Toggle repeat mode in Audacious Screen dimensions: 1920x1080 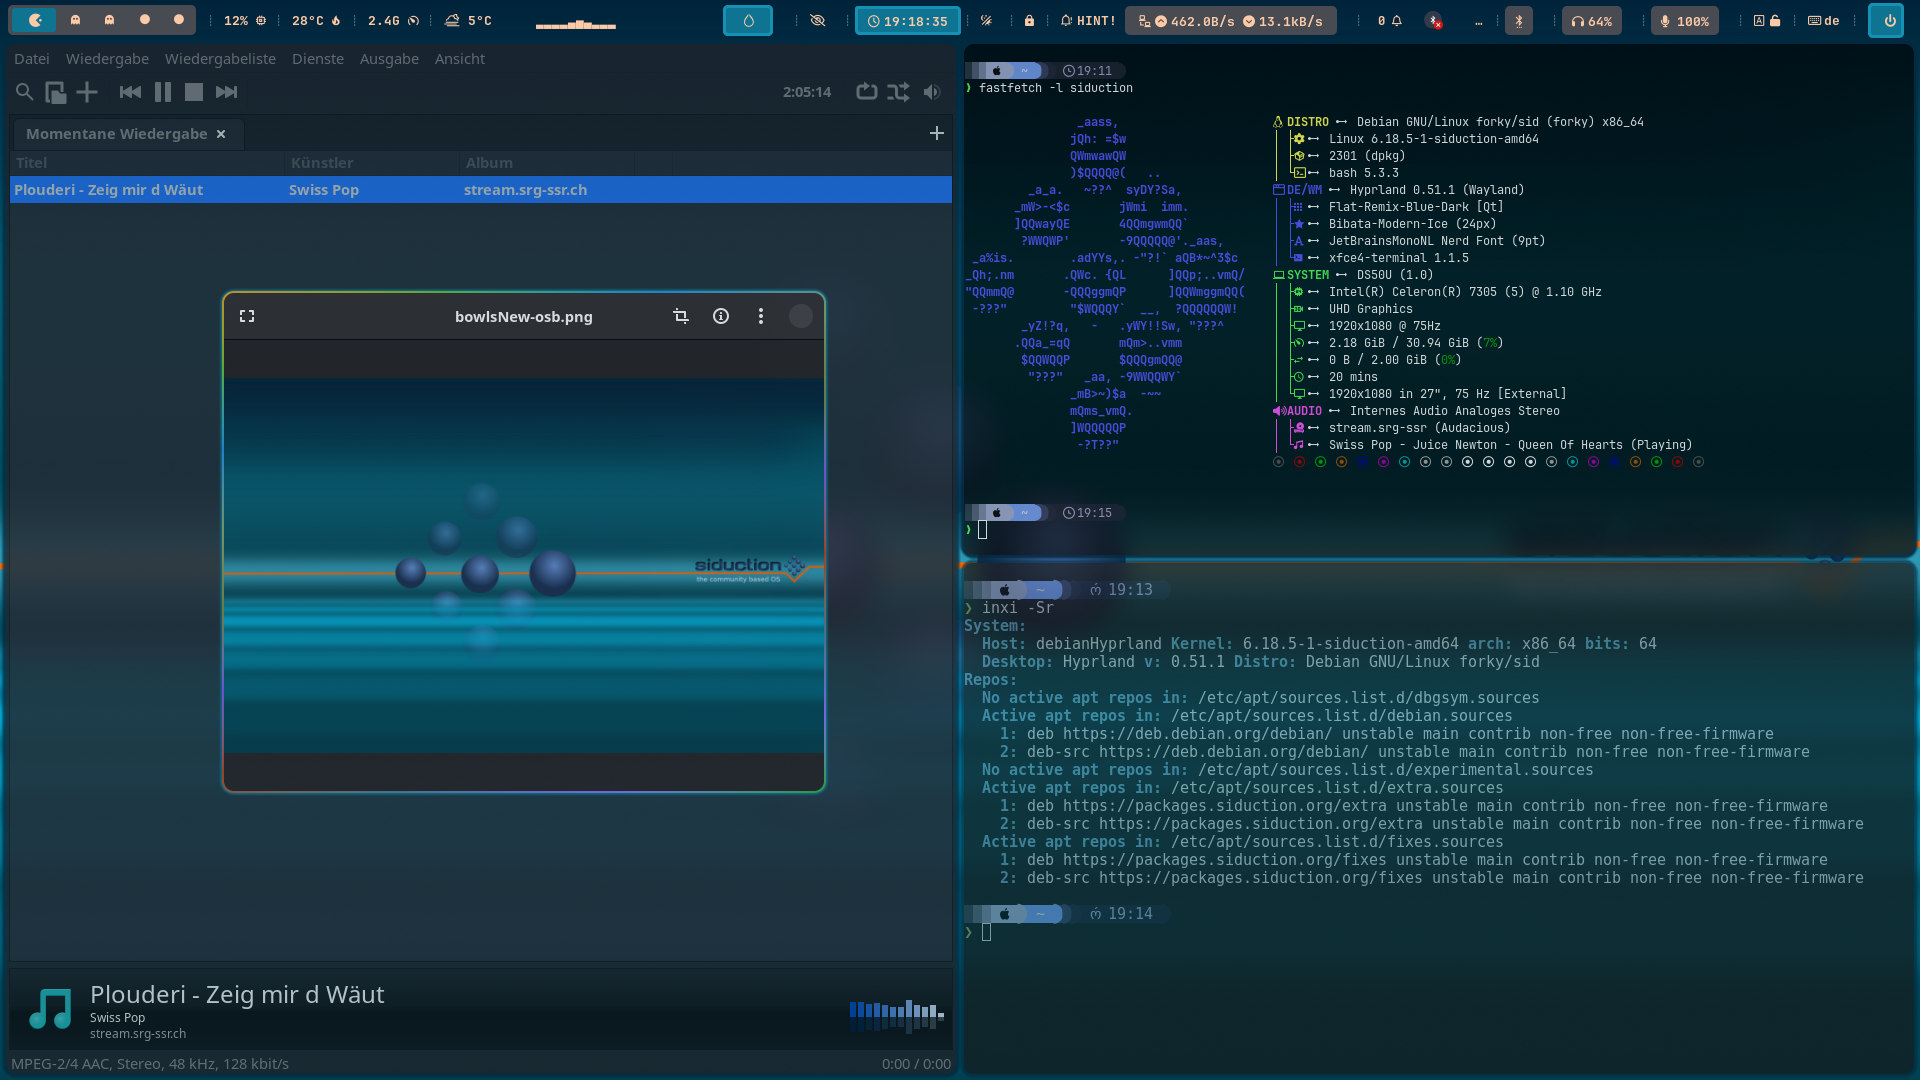pyautogui.click(x=867, y=92)
